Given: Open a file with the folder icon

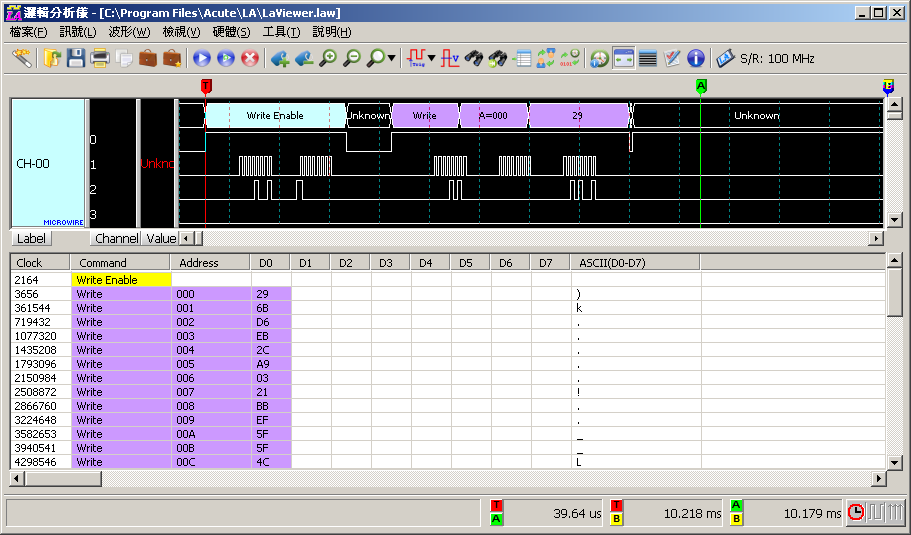Looking at the screenshot, I should (52, 58).
